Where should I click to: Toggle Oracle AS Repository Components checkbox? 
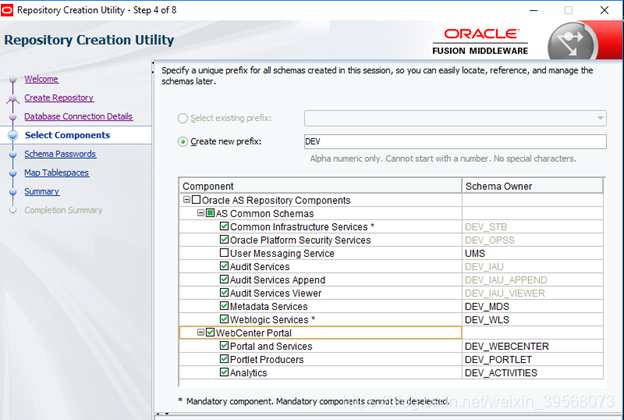[196, 200]
